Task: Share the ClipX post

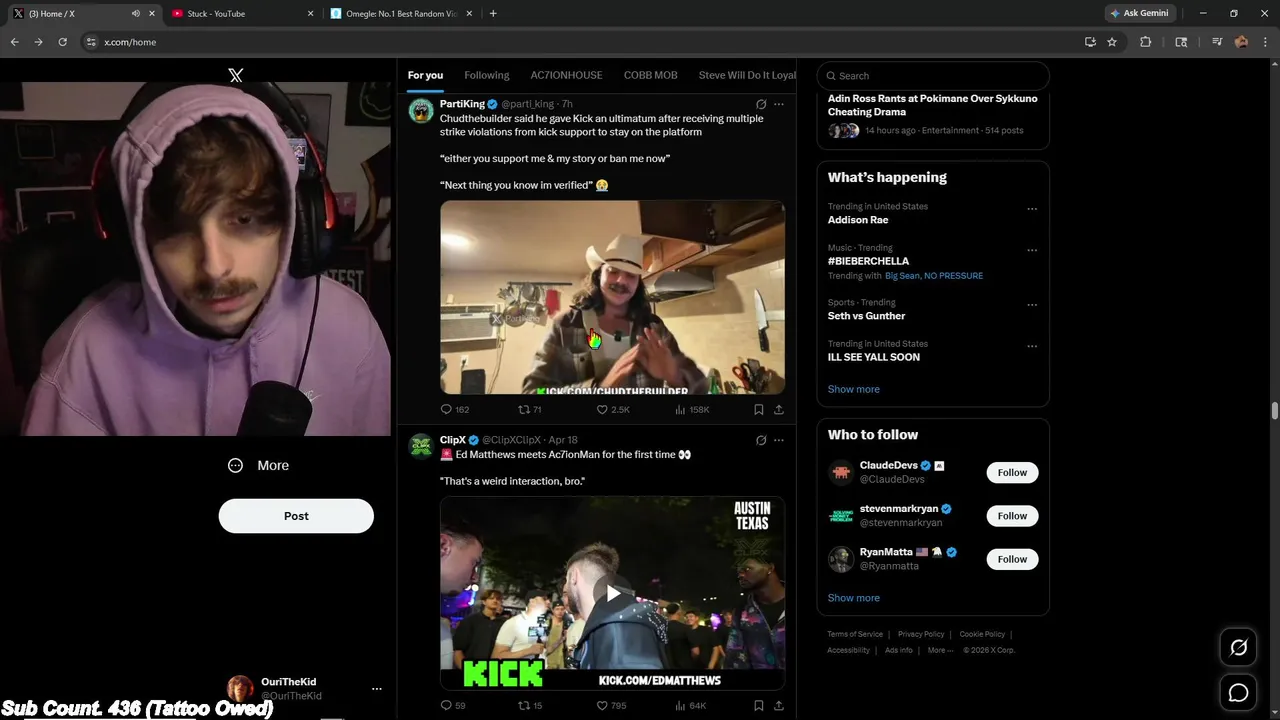Action: click(779, 705)
